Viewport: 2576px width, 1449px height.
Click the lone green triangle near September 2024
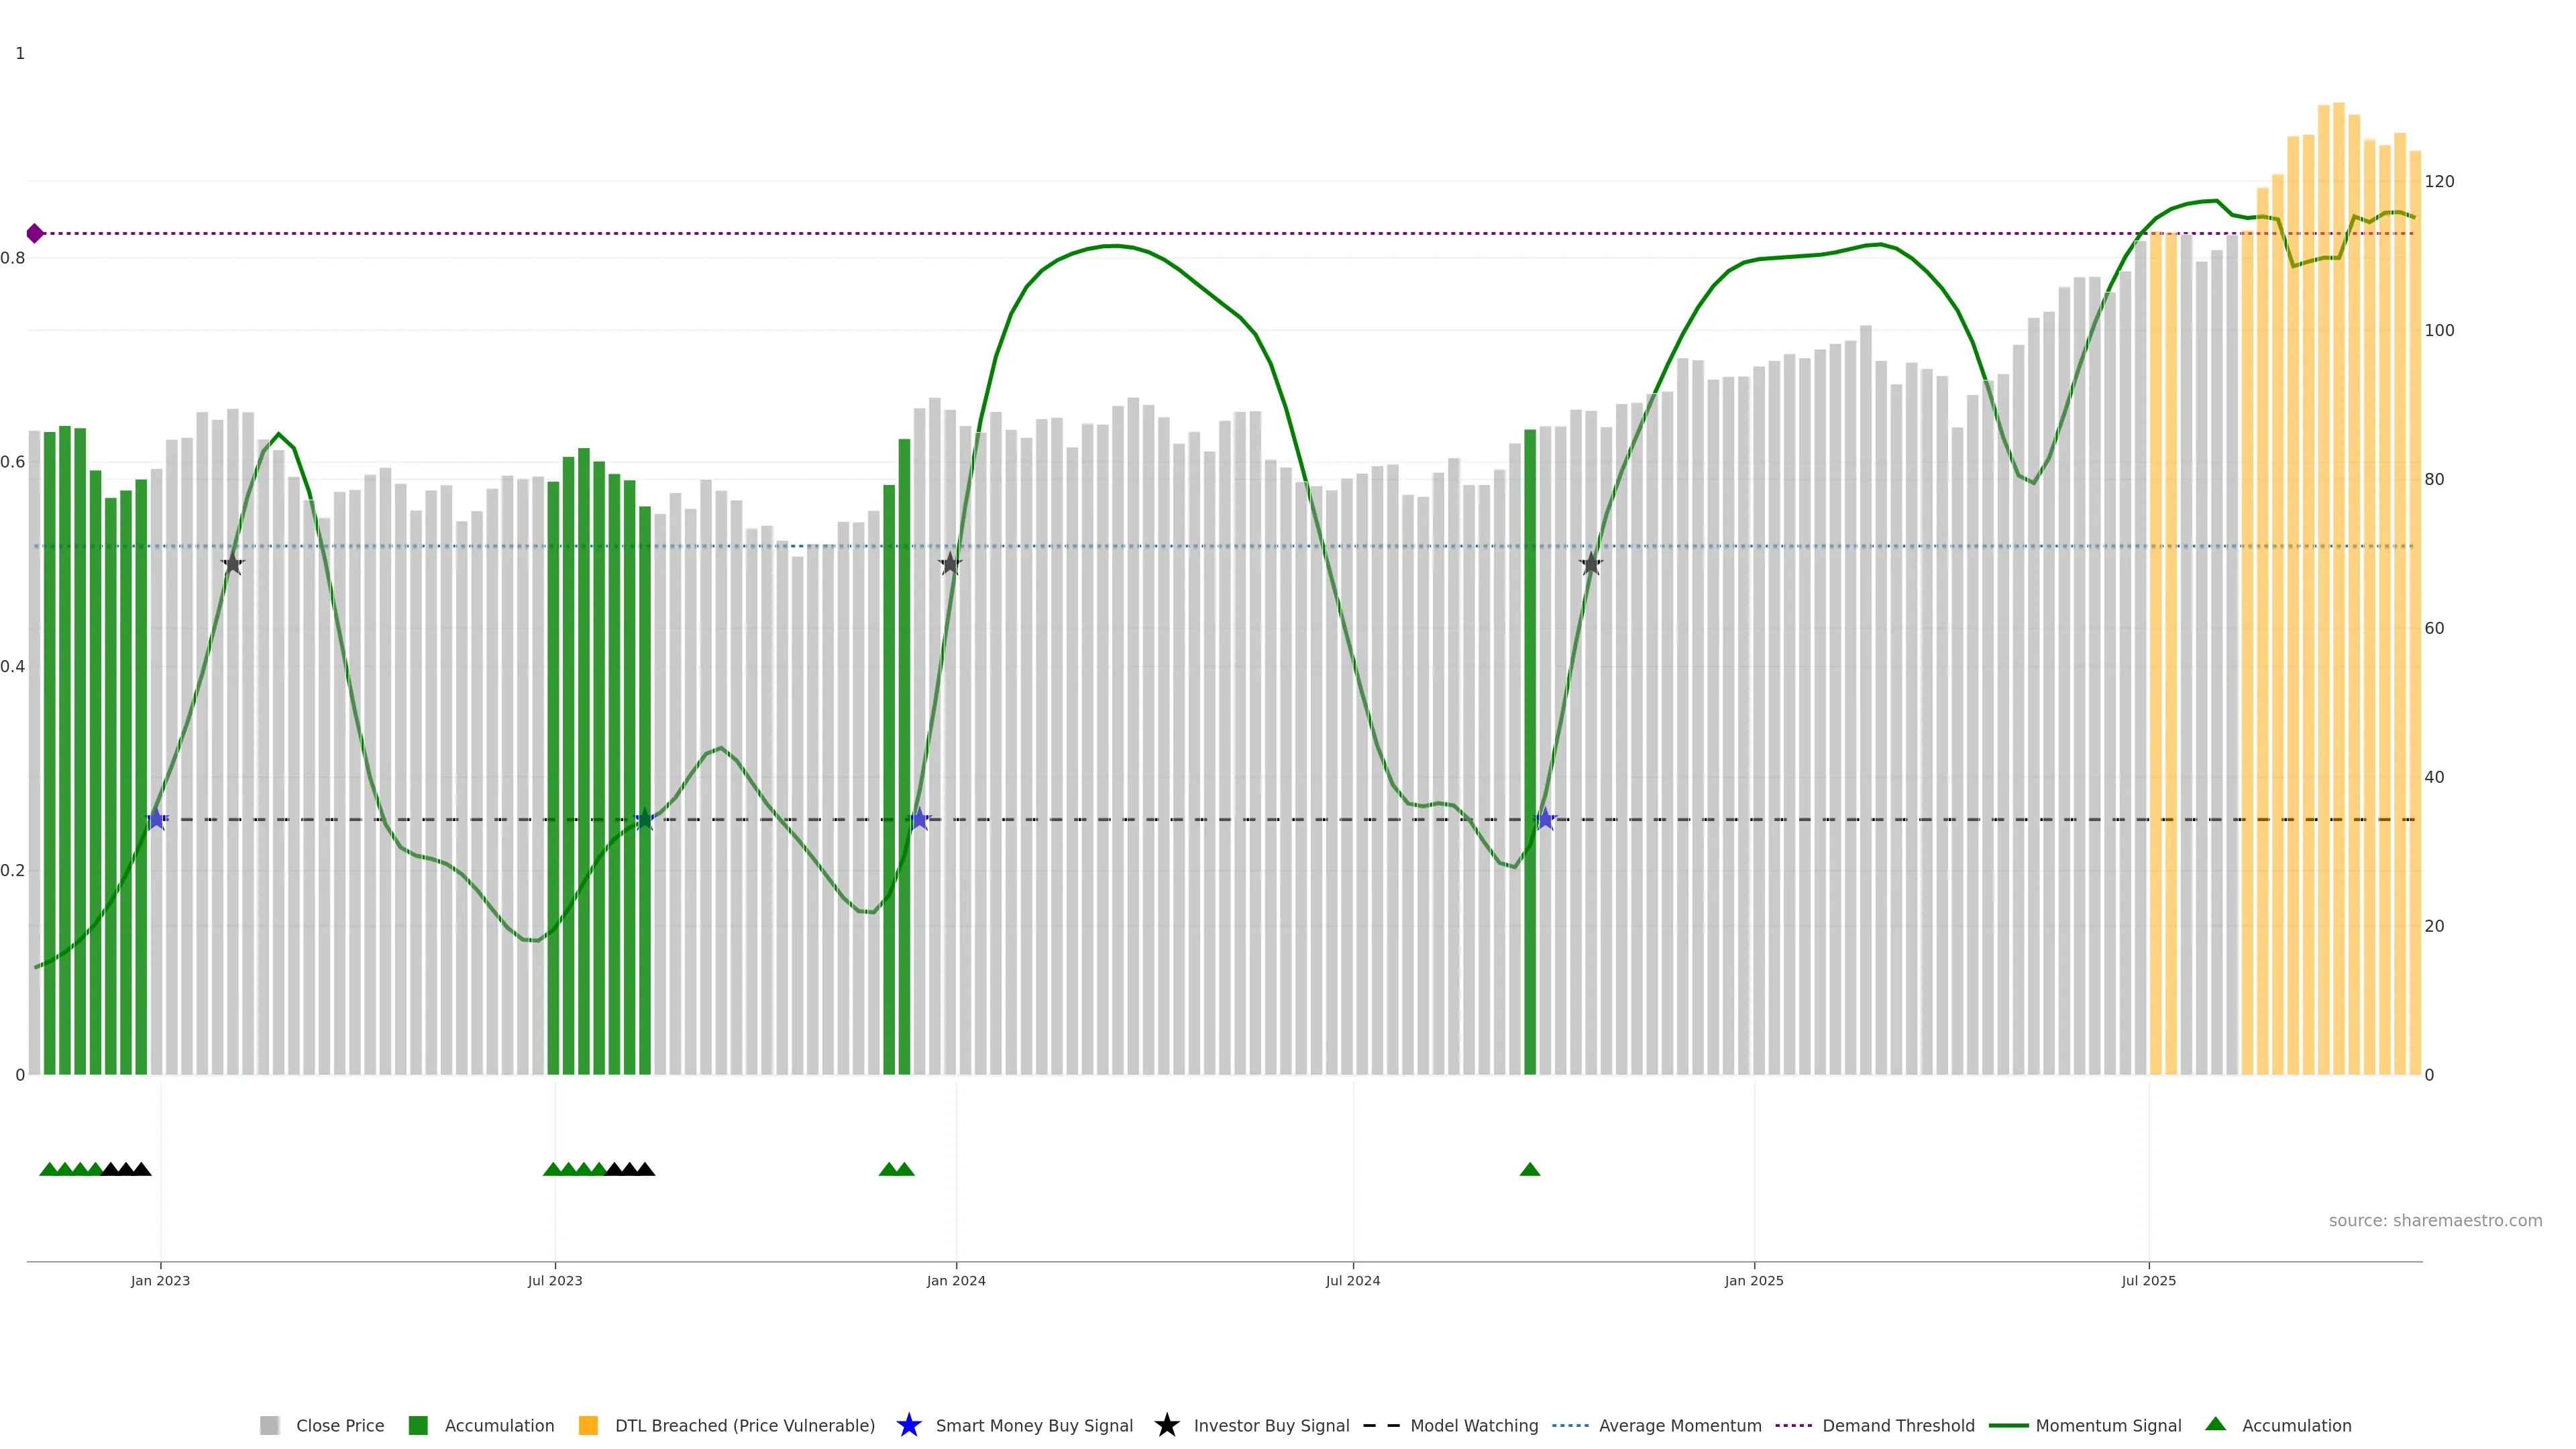pos(1529,1169)
